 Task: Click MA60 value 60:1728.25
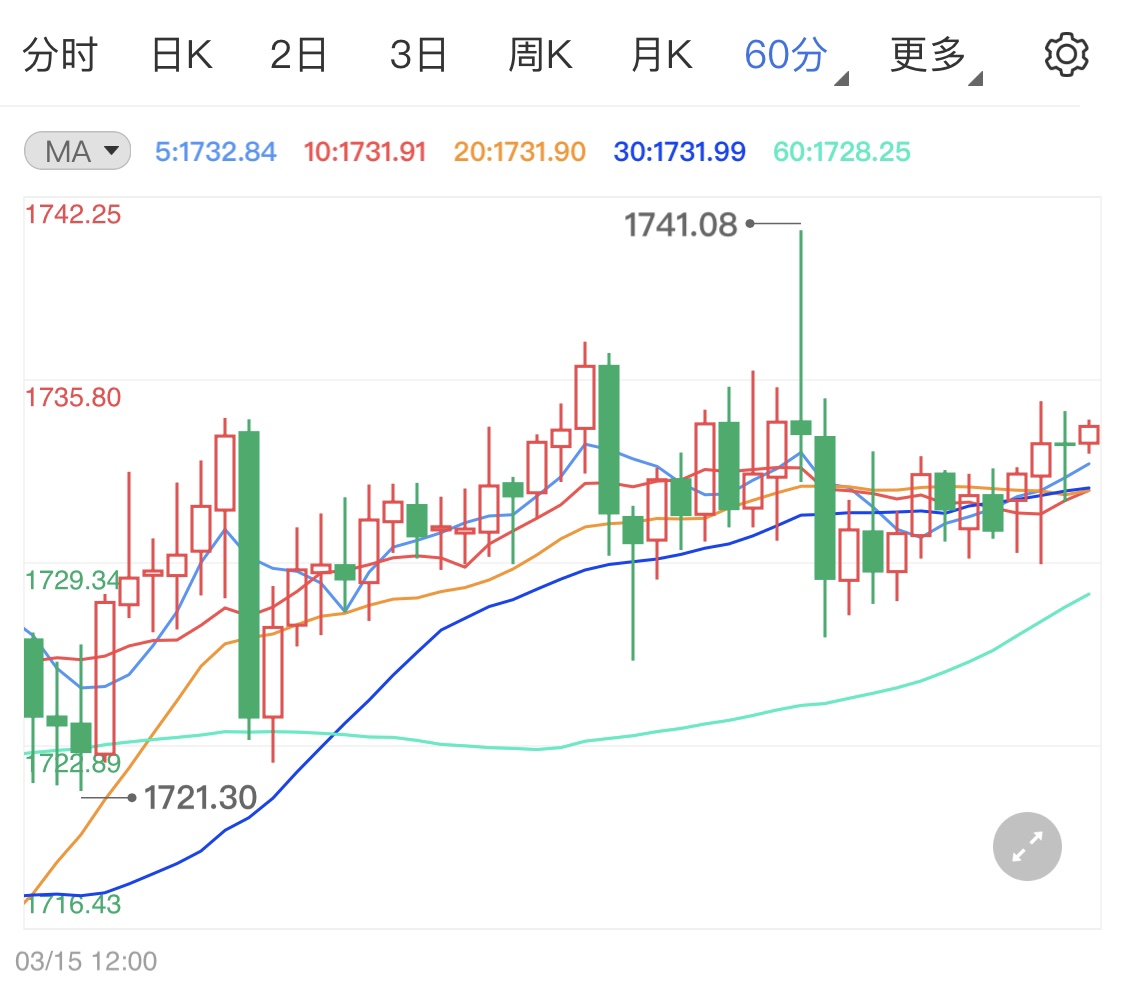(842, 151)
